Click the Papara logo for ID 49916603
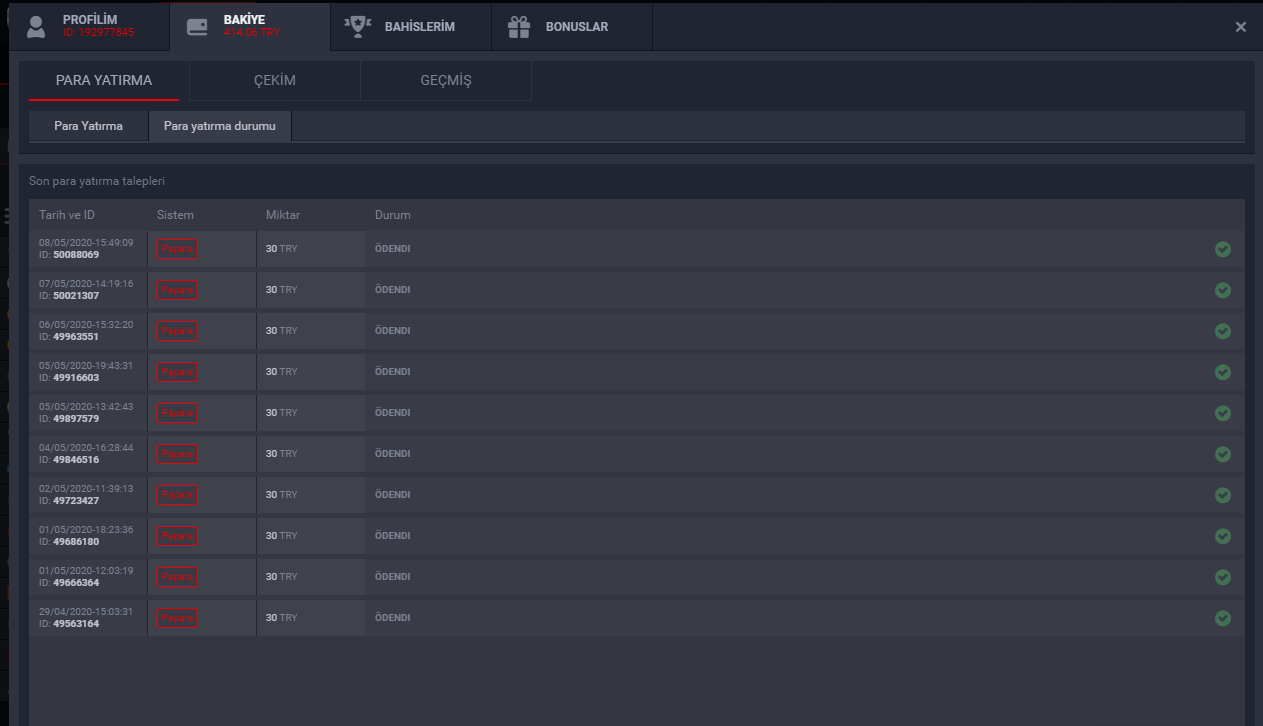The height and width of the screenshot is (726, 1263). pyautogui.click(x=177, y=372)
